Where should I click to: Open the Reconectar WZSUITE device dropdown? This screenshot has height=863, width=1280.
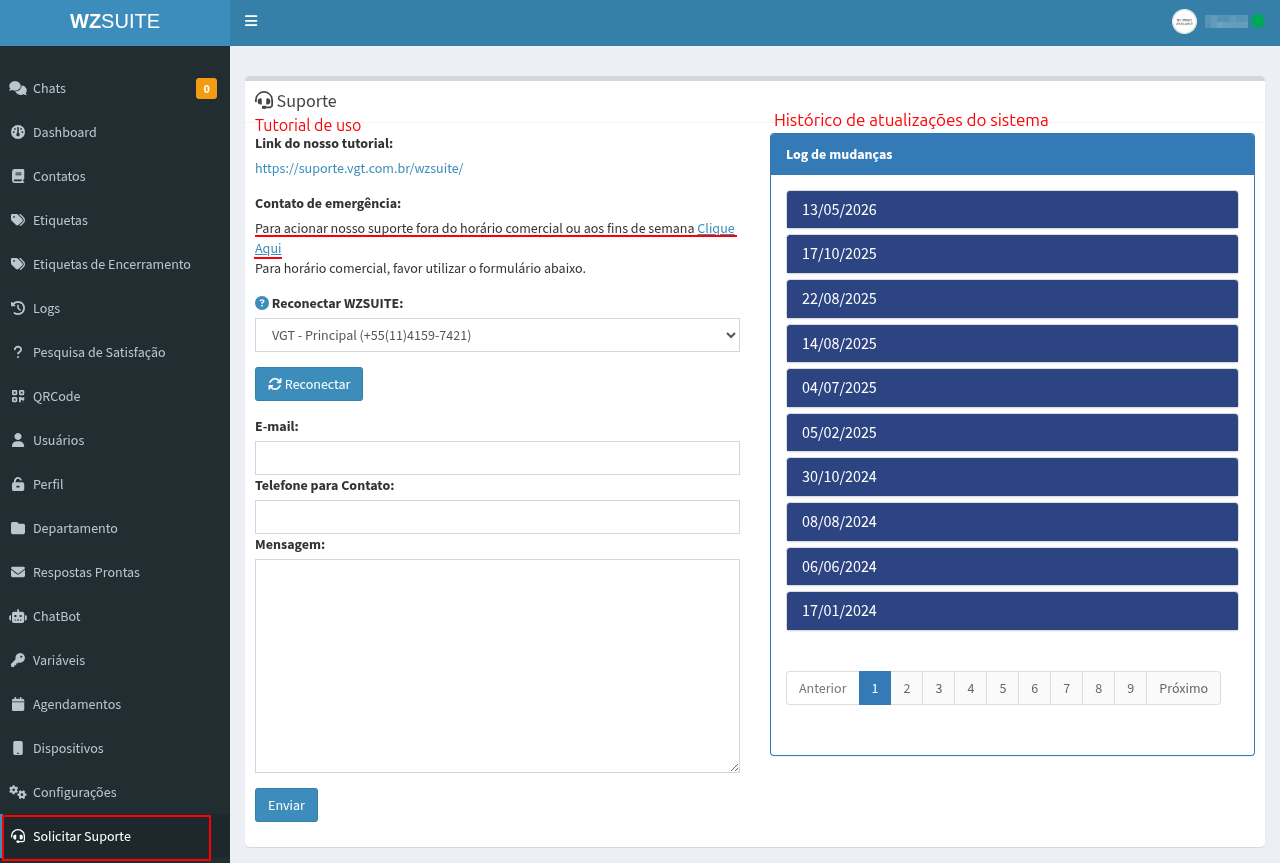[497, 335]
